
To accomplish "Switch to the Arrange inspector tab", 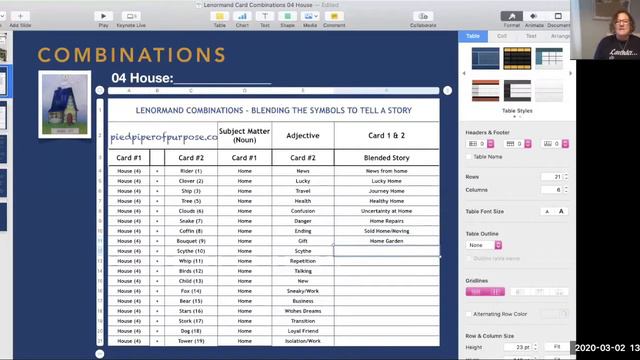I will [x=560, y=36].
